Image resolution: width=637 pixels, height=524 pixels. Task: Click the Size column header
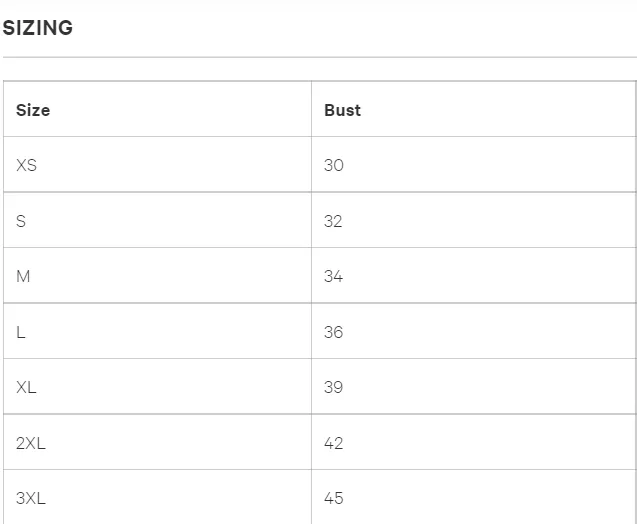pyautogui.click(x=33, y=110)
